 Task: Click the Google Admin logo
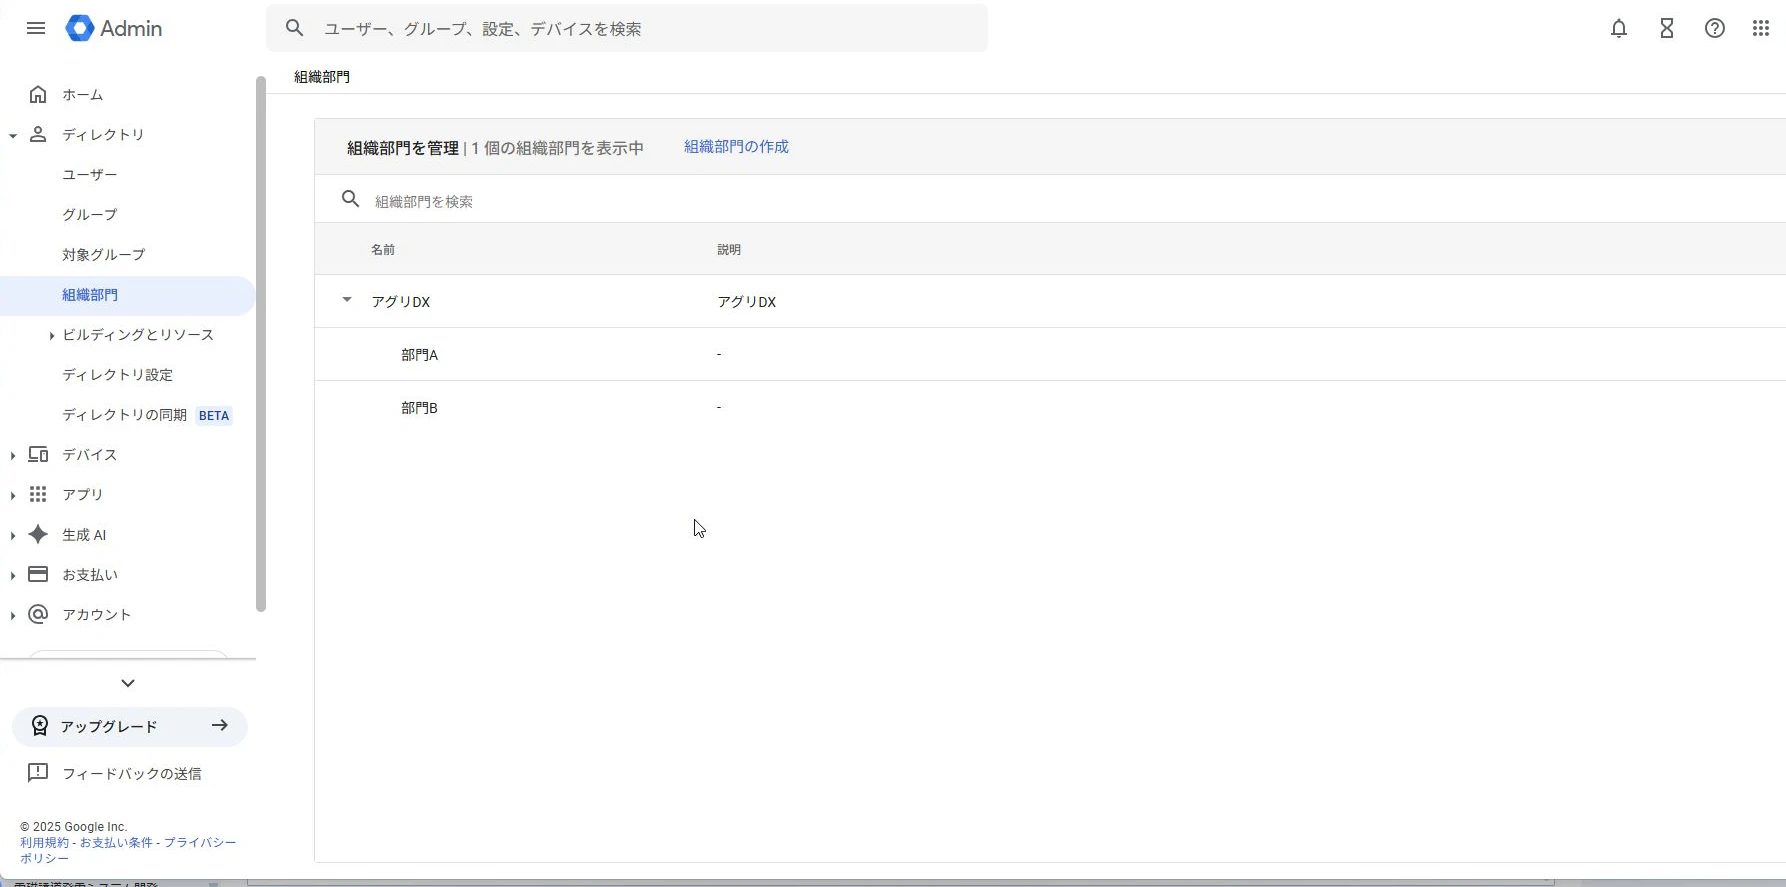tap(114, 28)
